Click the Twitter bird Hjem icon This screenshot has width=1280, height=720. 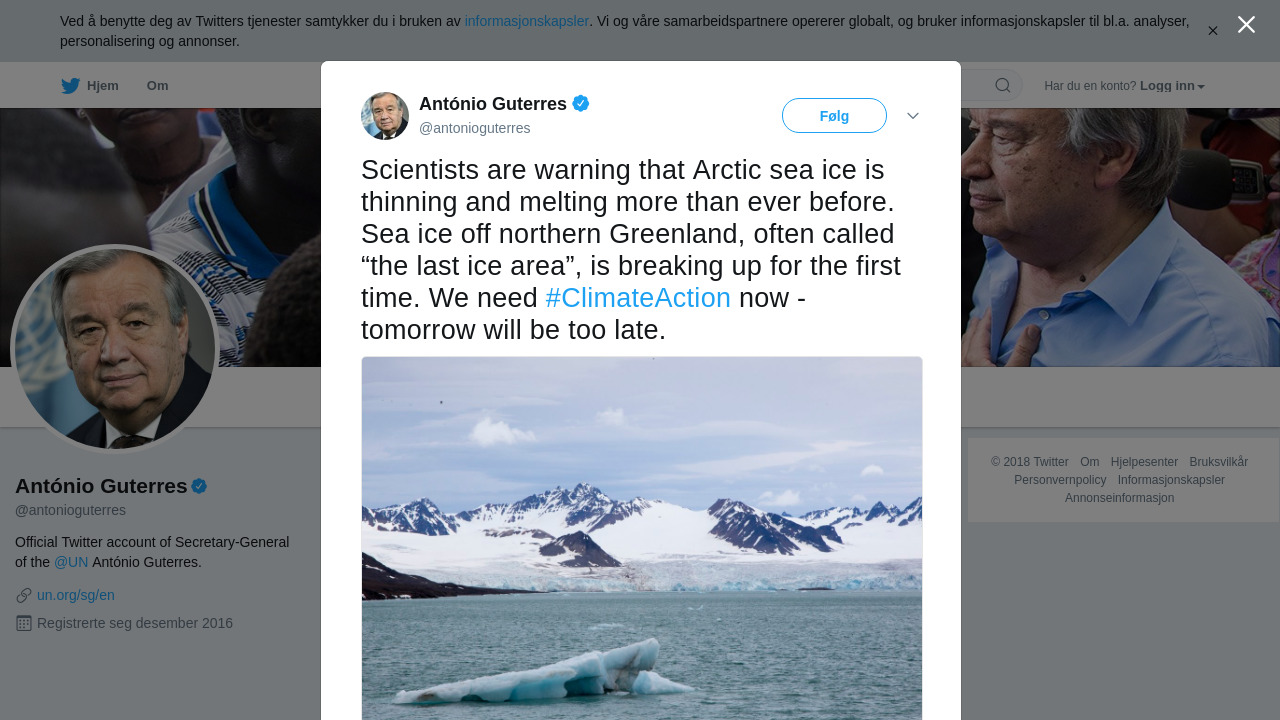(x=70, y=86)
